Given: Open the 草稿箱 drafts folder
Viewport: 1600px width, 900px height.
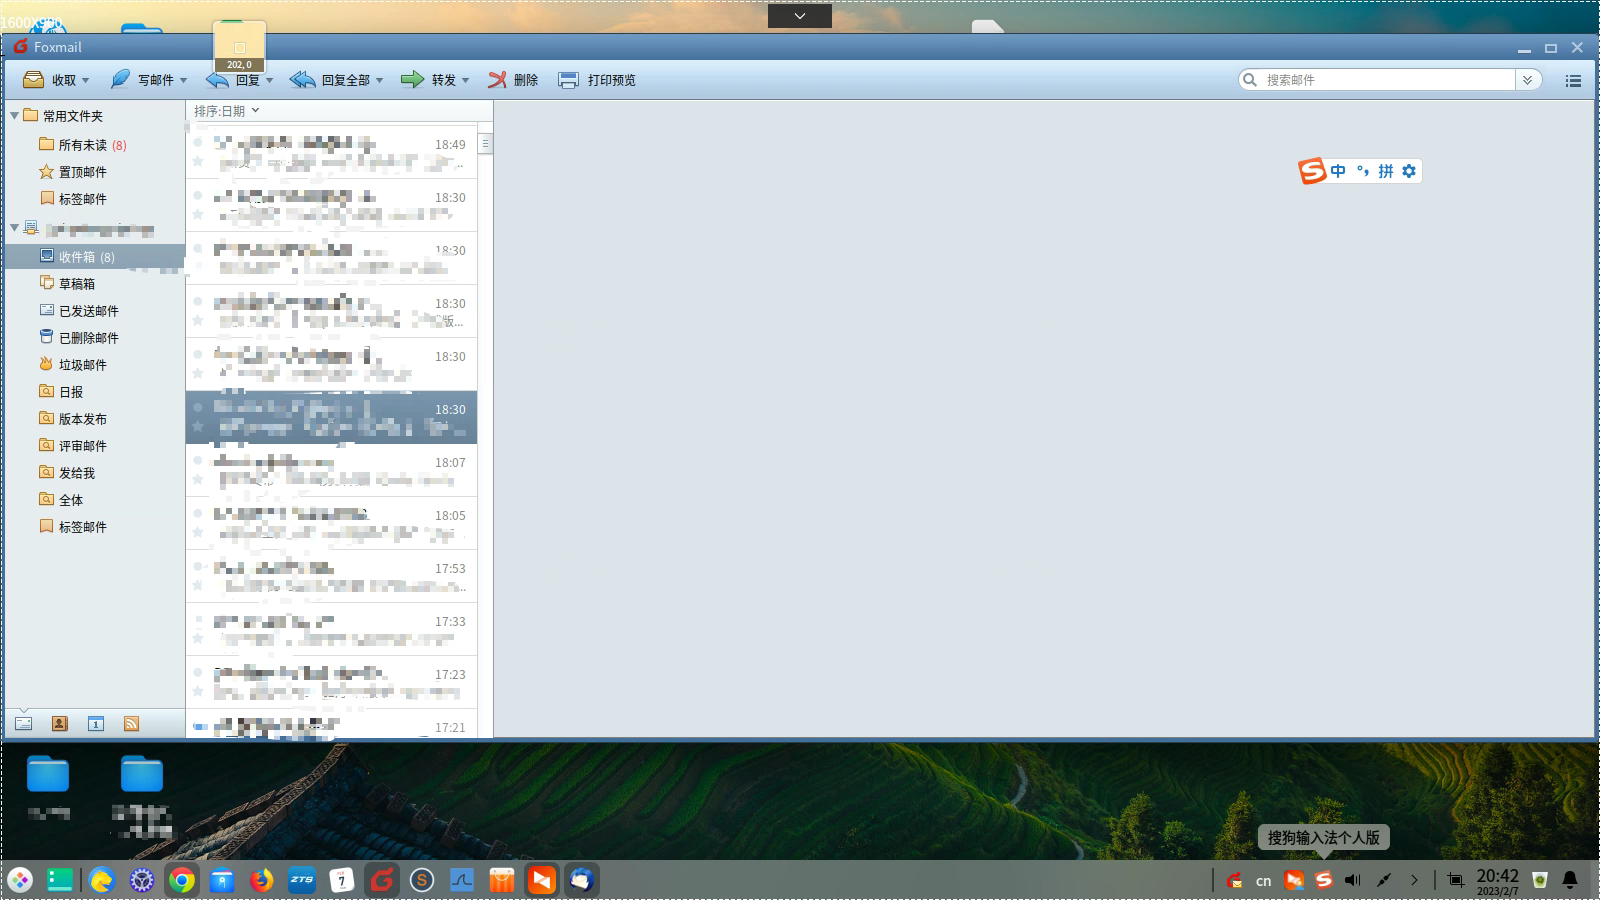Looking at the screenshot, I should [x=67, y=284].
